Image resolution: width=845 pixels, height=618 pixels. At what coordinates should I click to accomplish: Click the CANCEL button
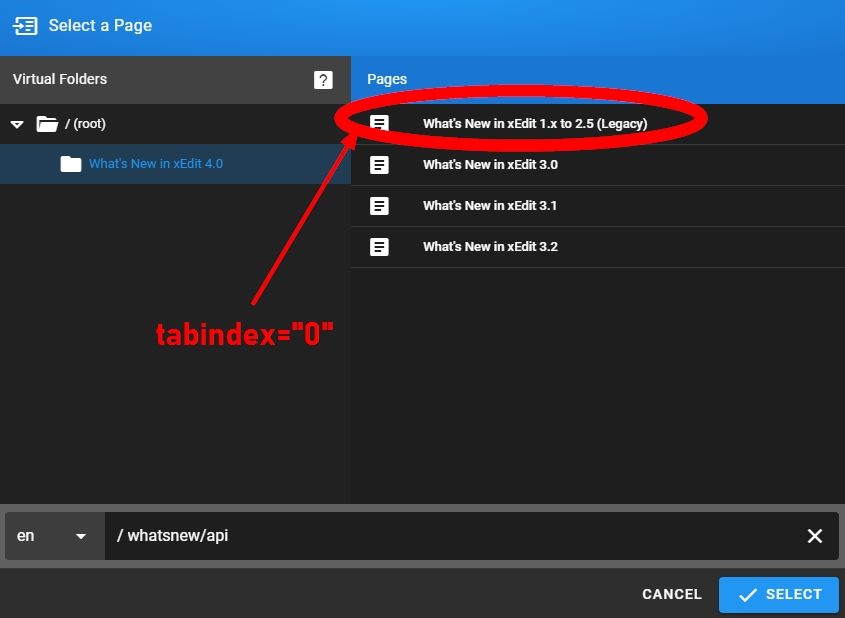click(x=672, y=594)
